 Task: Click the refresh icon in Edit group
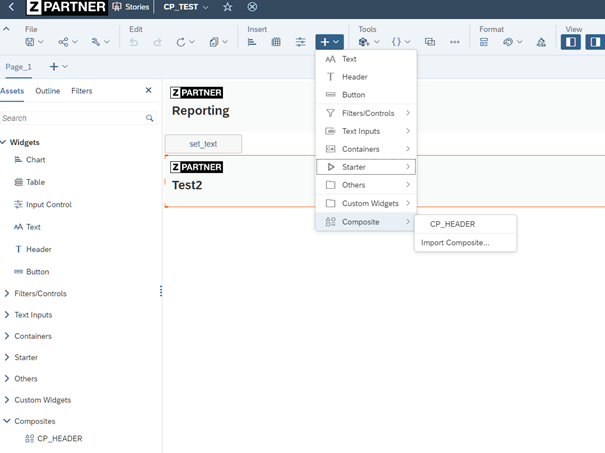184,42
